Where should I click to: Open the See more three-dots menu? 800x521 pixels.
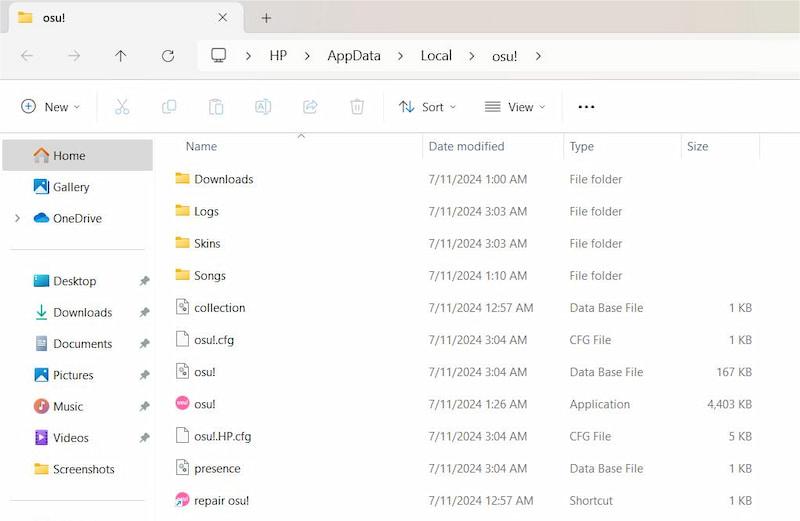point(586,107)
